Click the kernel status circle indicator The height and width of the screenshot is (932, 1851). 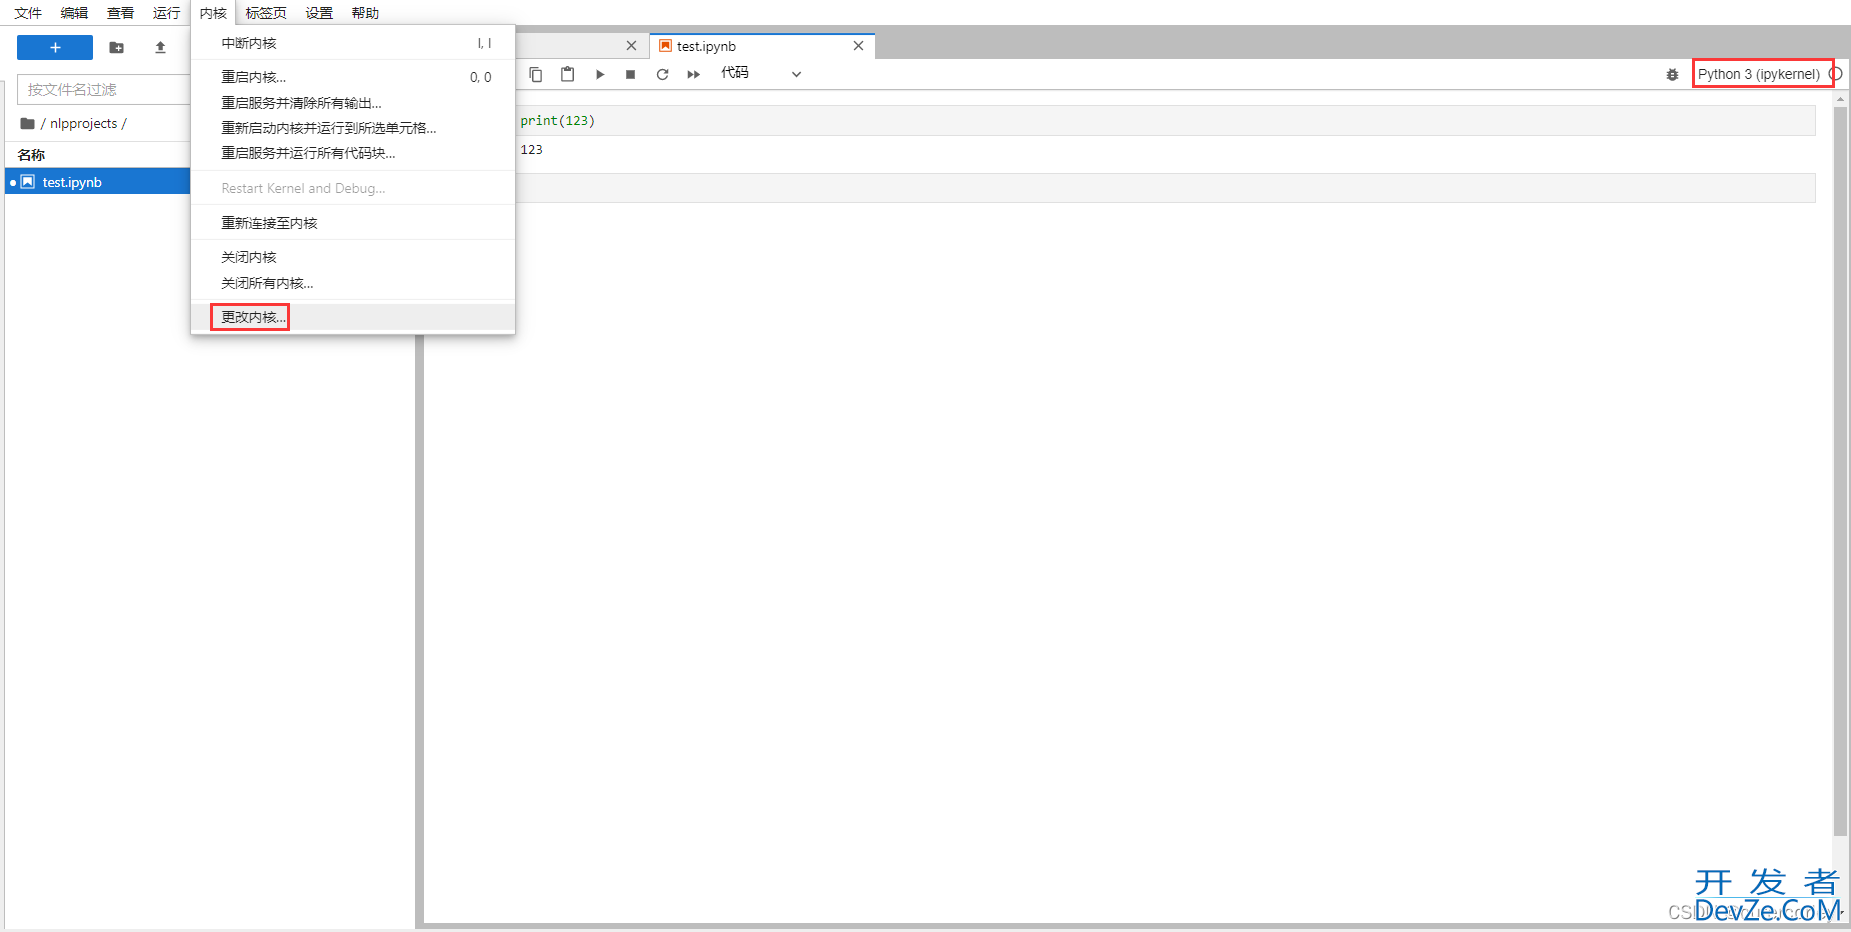[x=1836, y=74]
